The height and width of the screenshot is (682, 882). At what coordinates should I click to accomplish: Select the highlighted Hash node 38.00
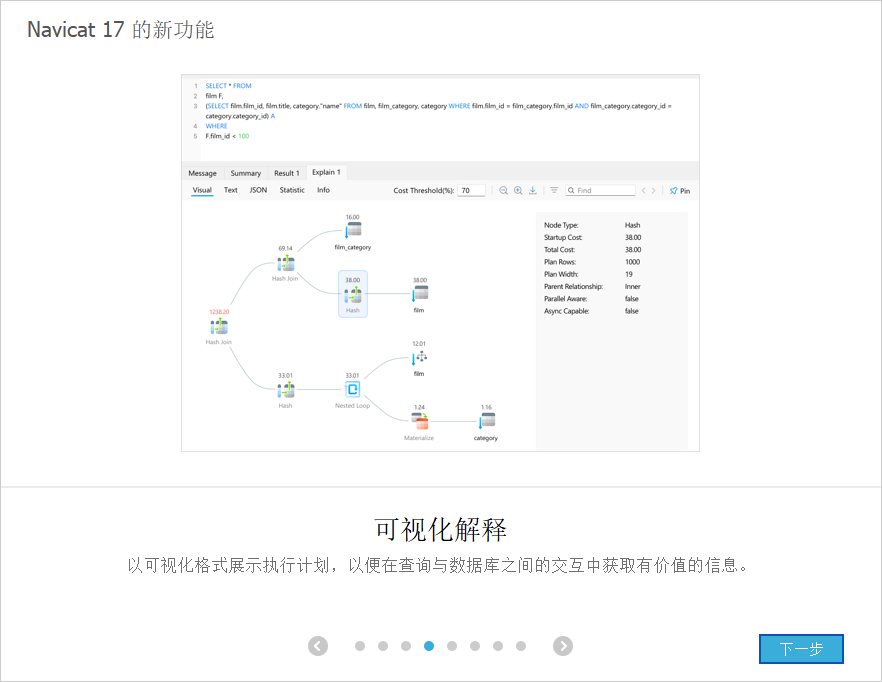(353, 294)
